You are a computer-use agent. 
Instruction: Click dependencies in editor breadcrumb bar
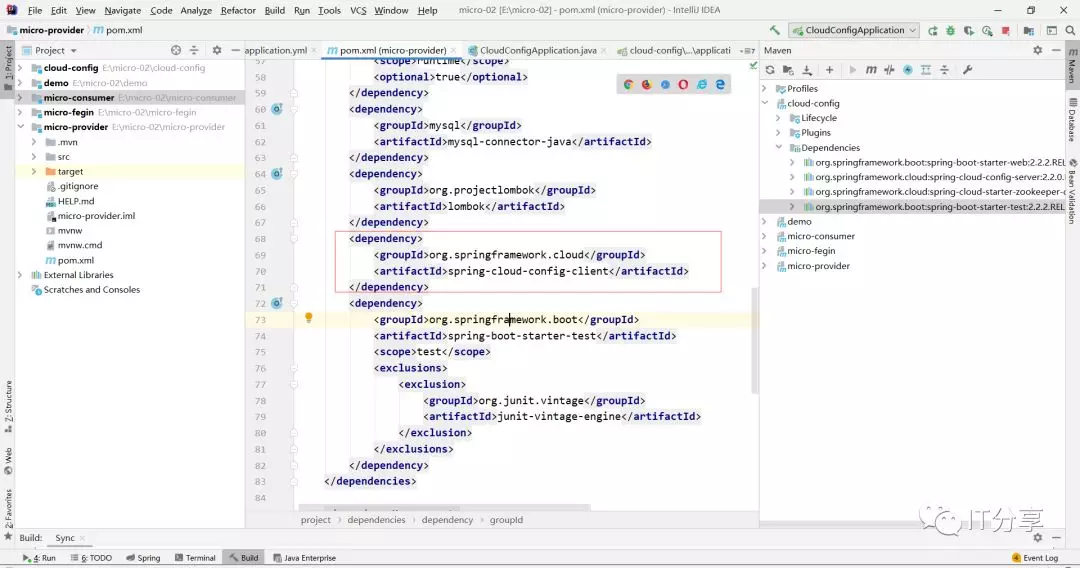pos(376,520)
